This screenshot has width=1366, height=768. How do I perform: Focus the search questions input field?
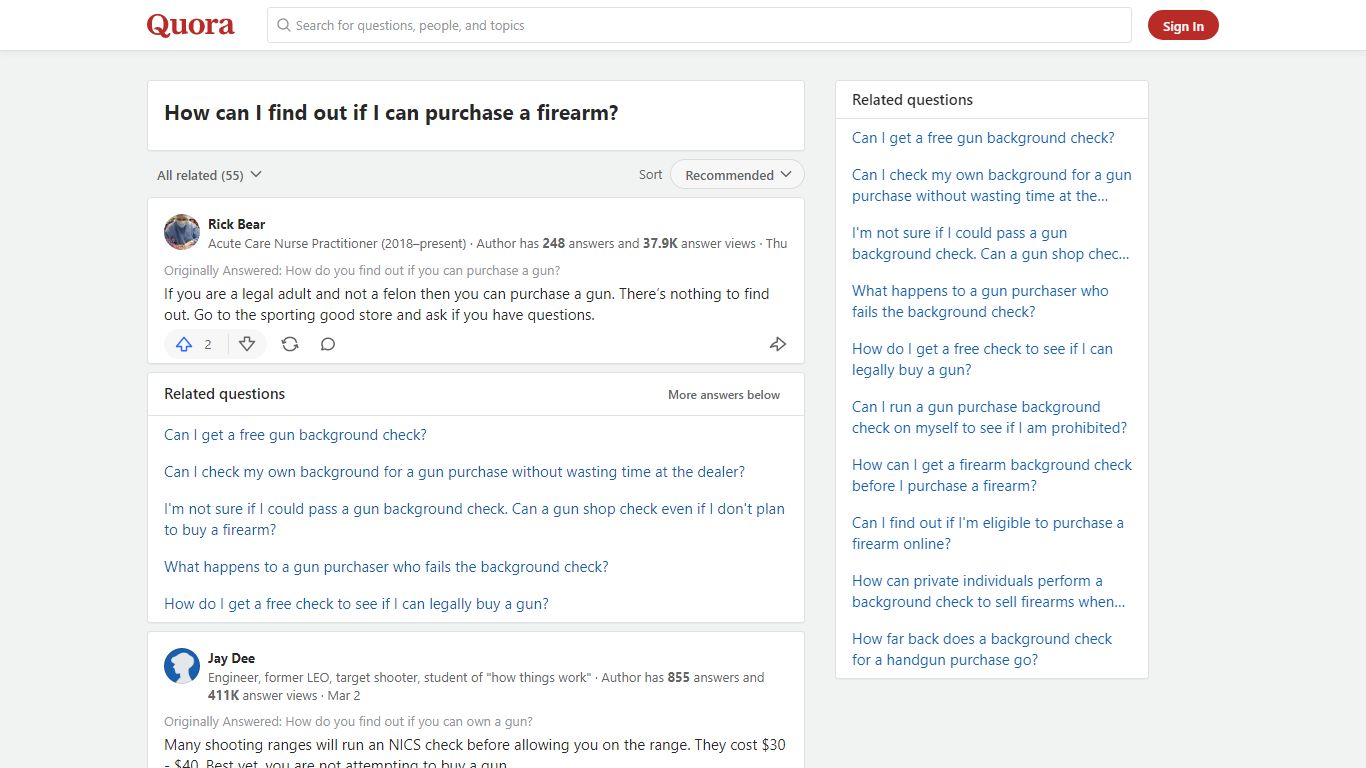[x=699, y=25]
